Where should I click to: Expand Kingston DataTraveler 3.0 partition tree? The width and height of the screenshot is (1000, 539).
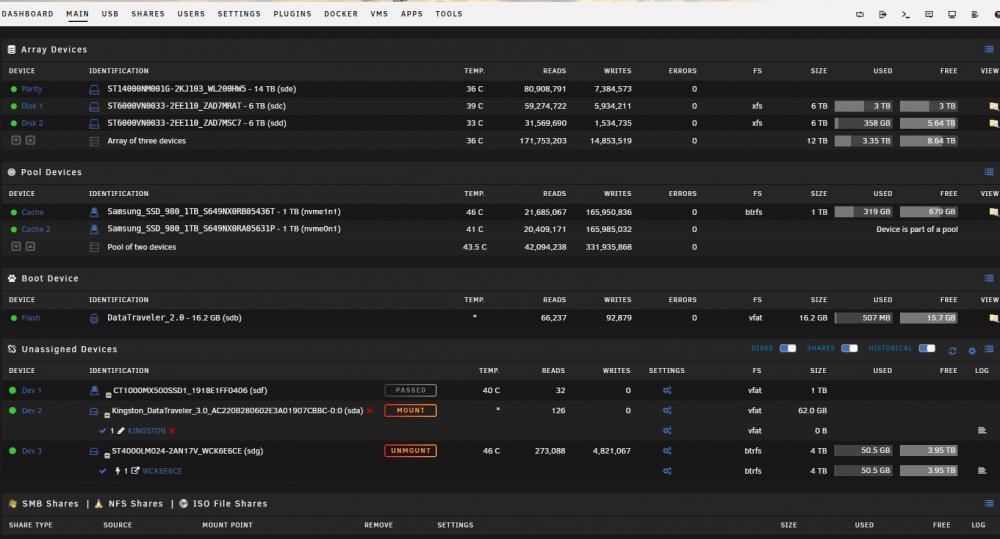point(107,415)
